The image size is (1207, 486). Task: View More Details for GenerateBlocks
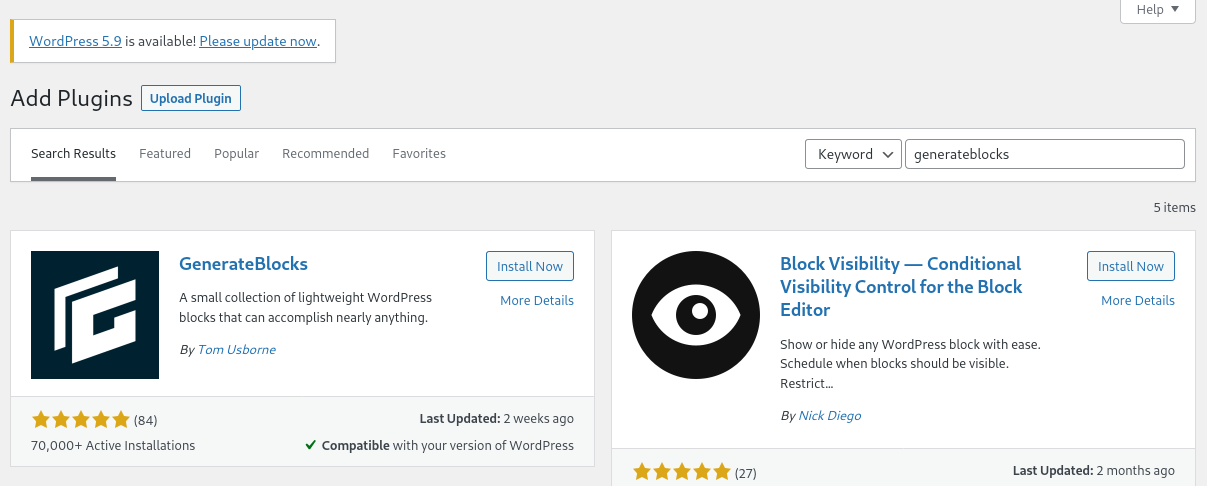(x=537, y=300)
